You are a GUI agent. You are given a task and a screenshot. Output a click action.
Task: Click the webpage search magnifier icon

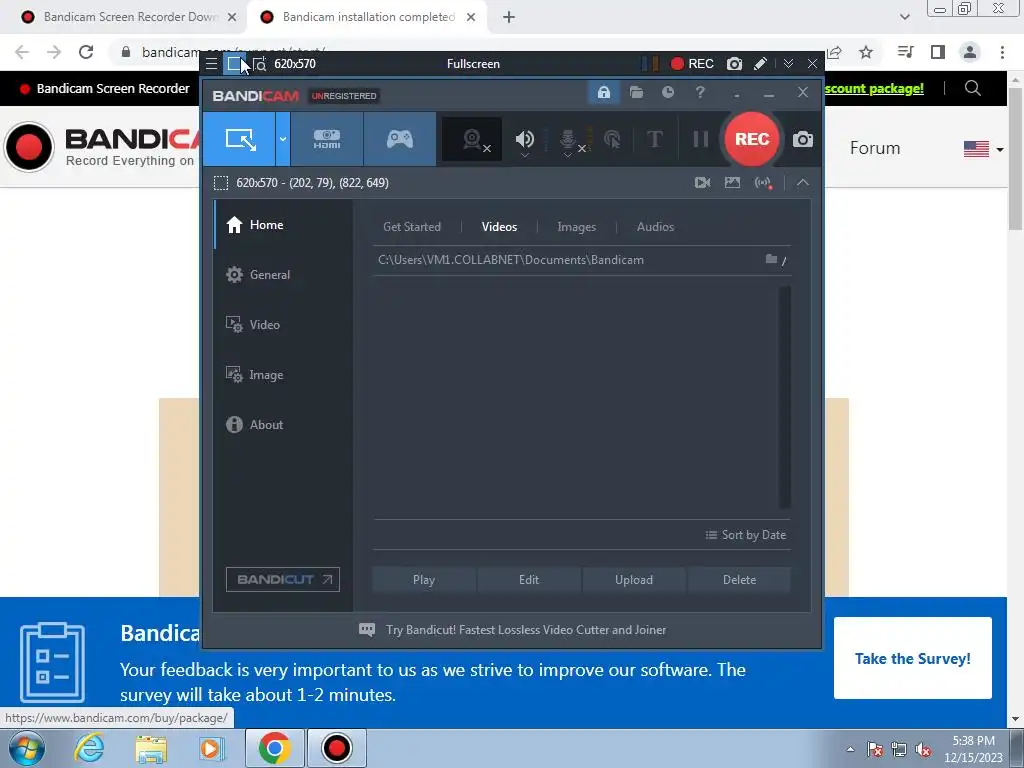972,88
